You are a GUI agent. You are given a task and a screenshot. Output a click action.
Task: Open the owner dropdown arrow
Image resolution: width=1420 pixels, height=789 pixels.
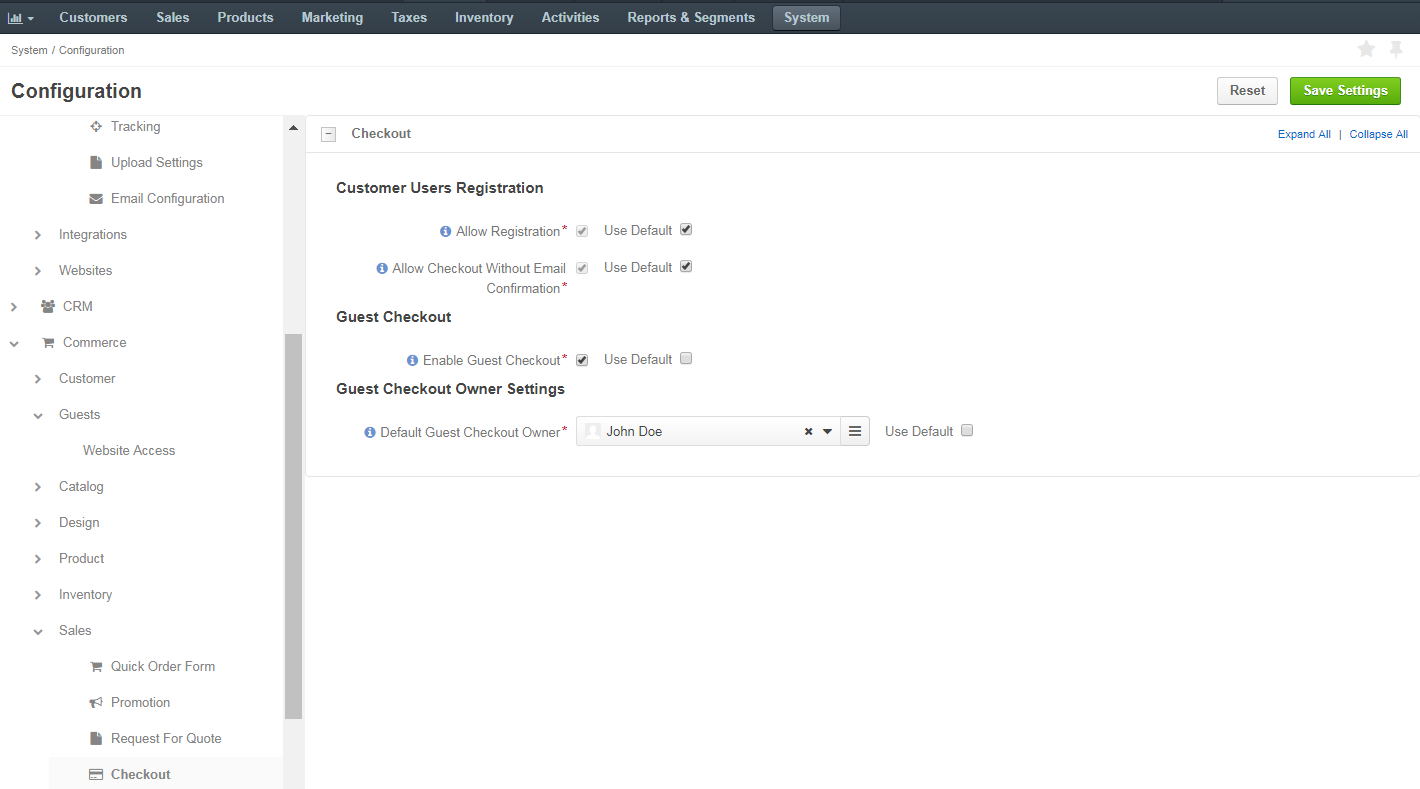(x=827, y=432)
